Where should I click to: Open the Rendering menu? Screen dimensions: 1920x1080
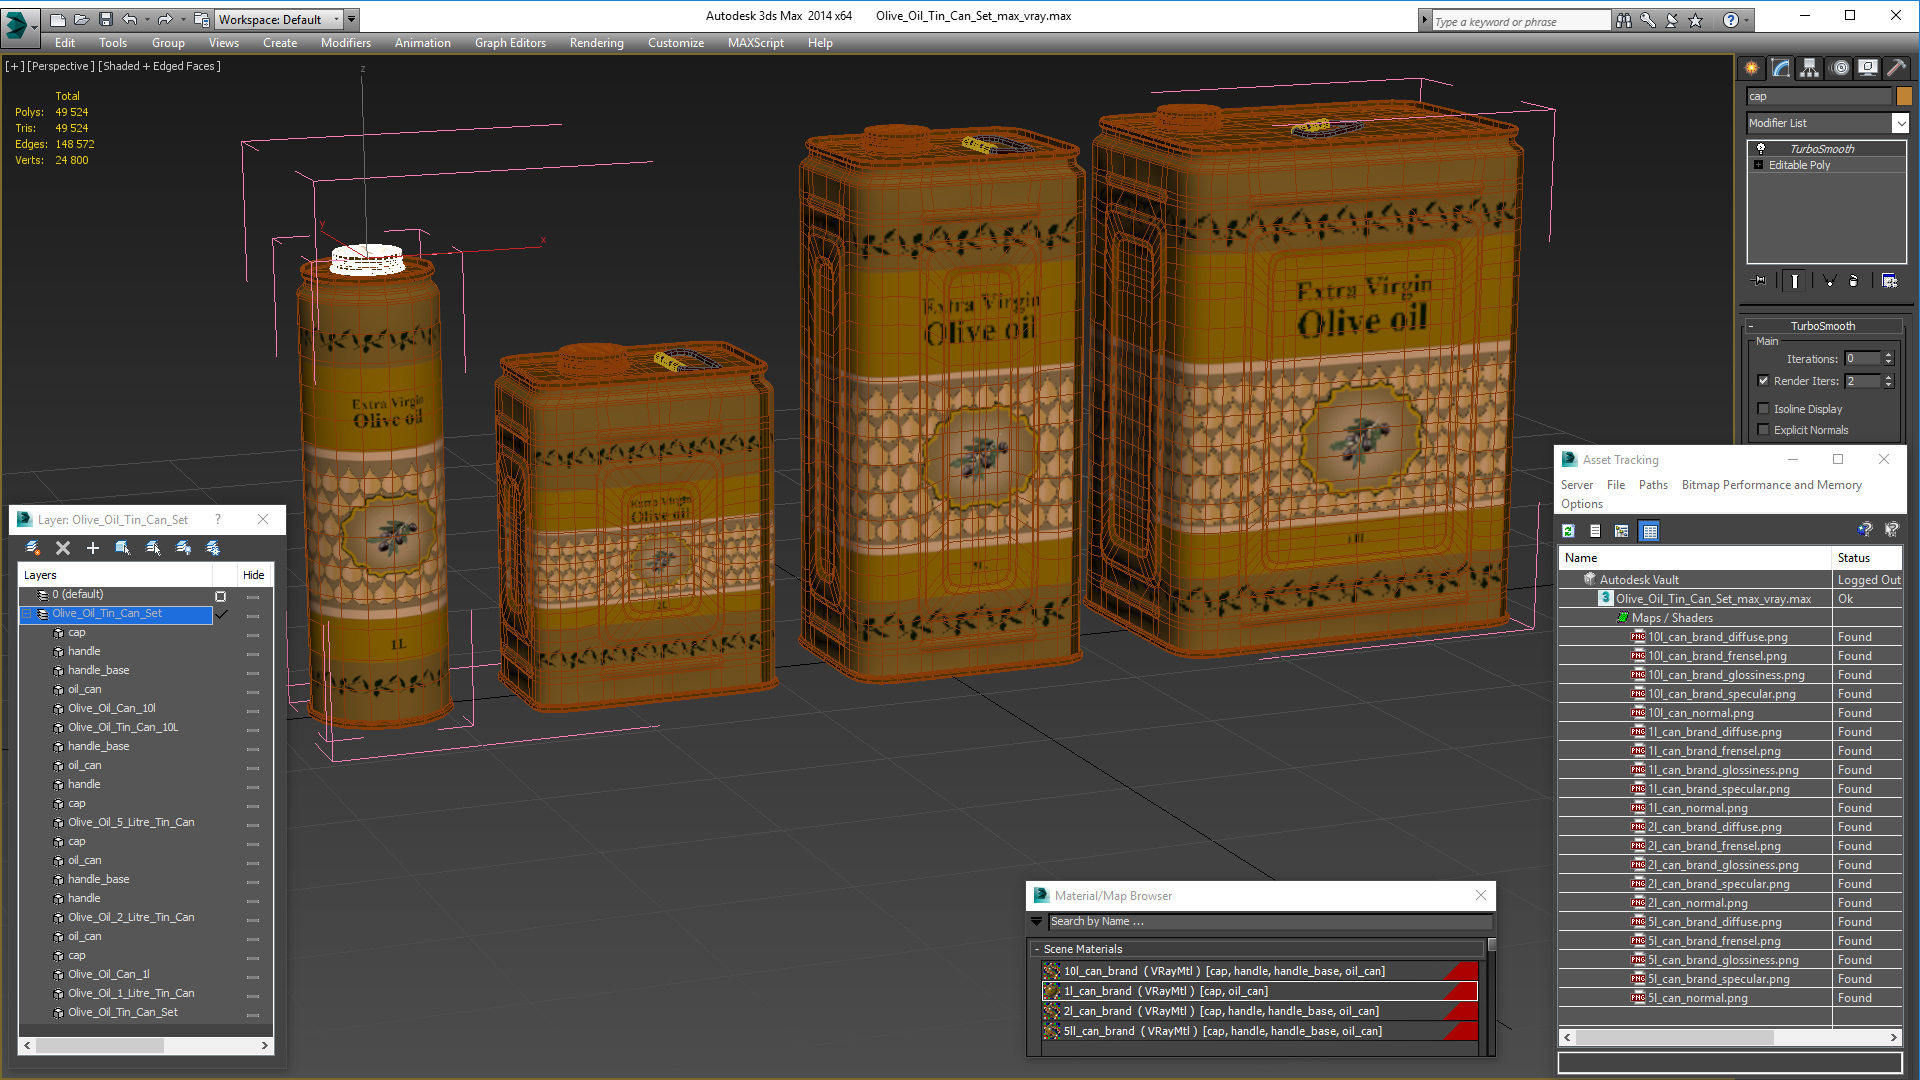596,43
